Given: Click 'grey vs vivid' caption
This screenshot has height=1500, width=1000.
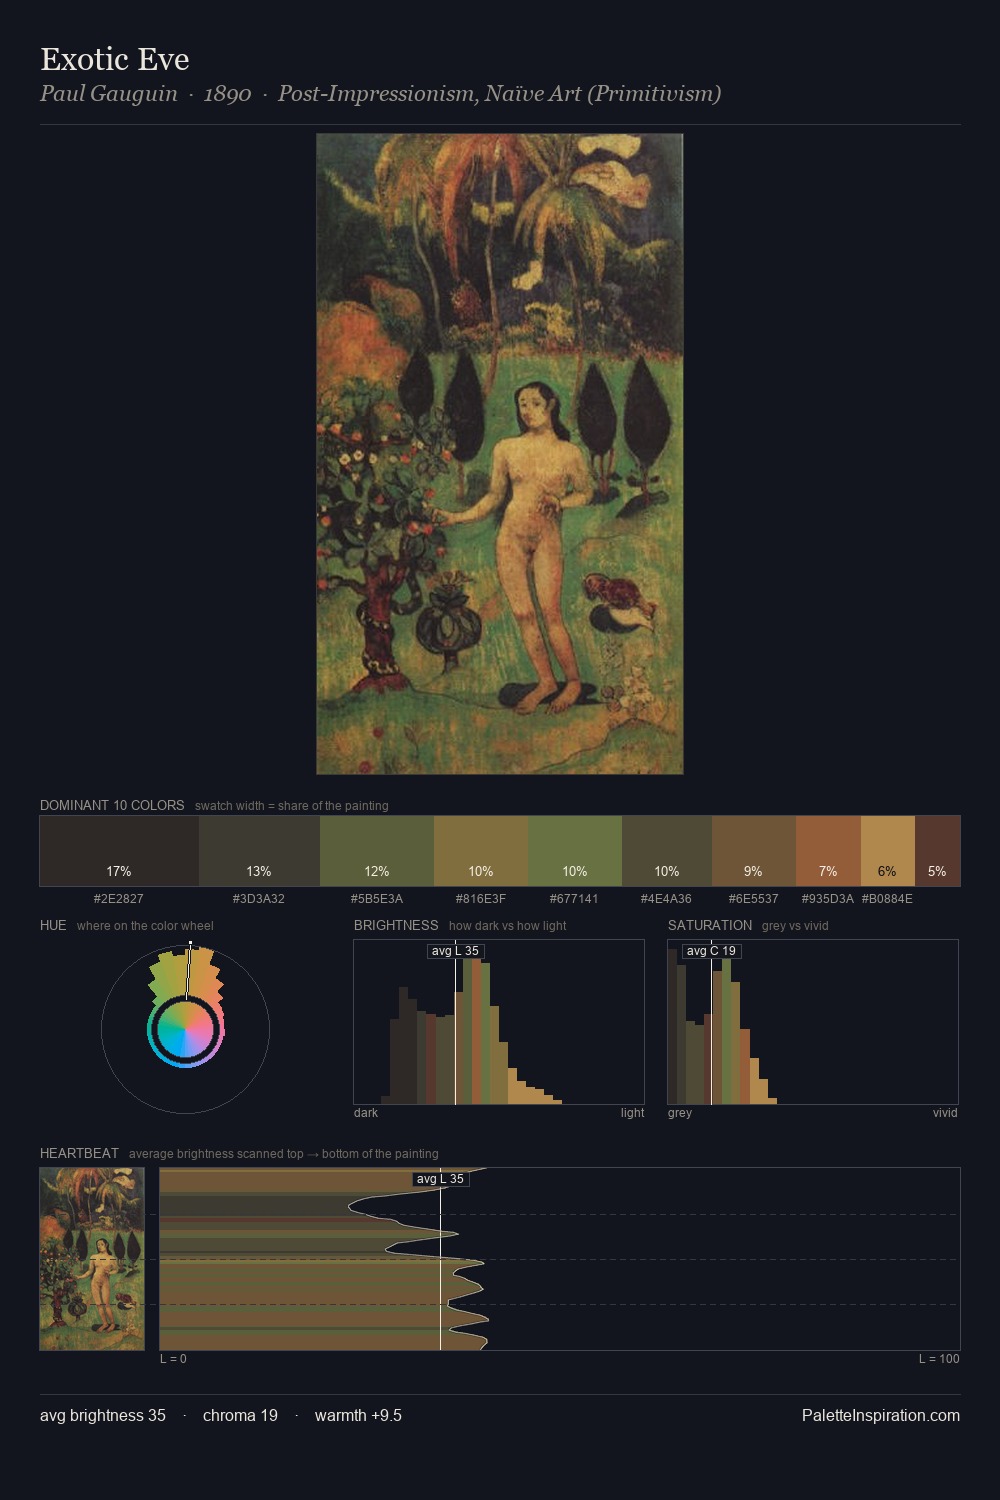Looking at the screenshot, I should coord(795,926).
